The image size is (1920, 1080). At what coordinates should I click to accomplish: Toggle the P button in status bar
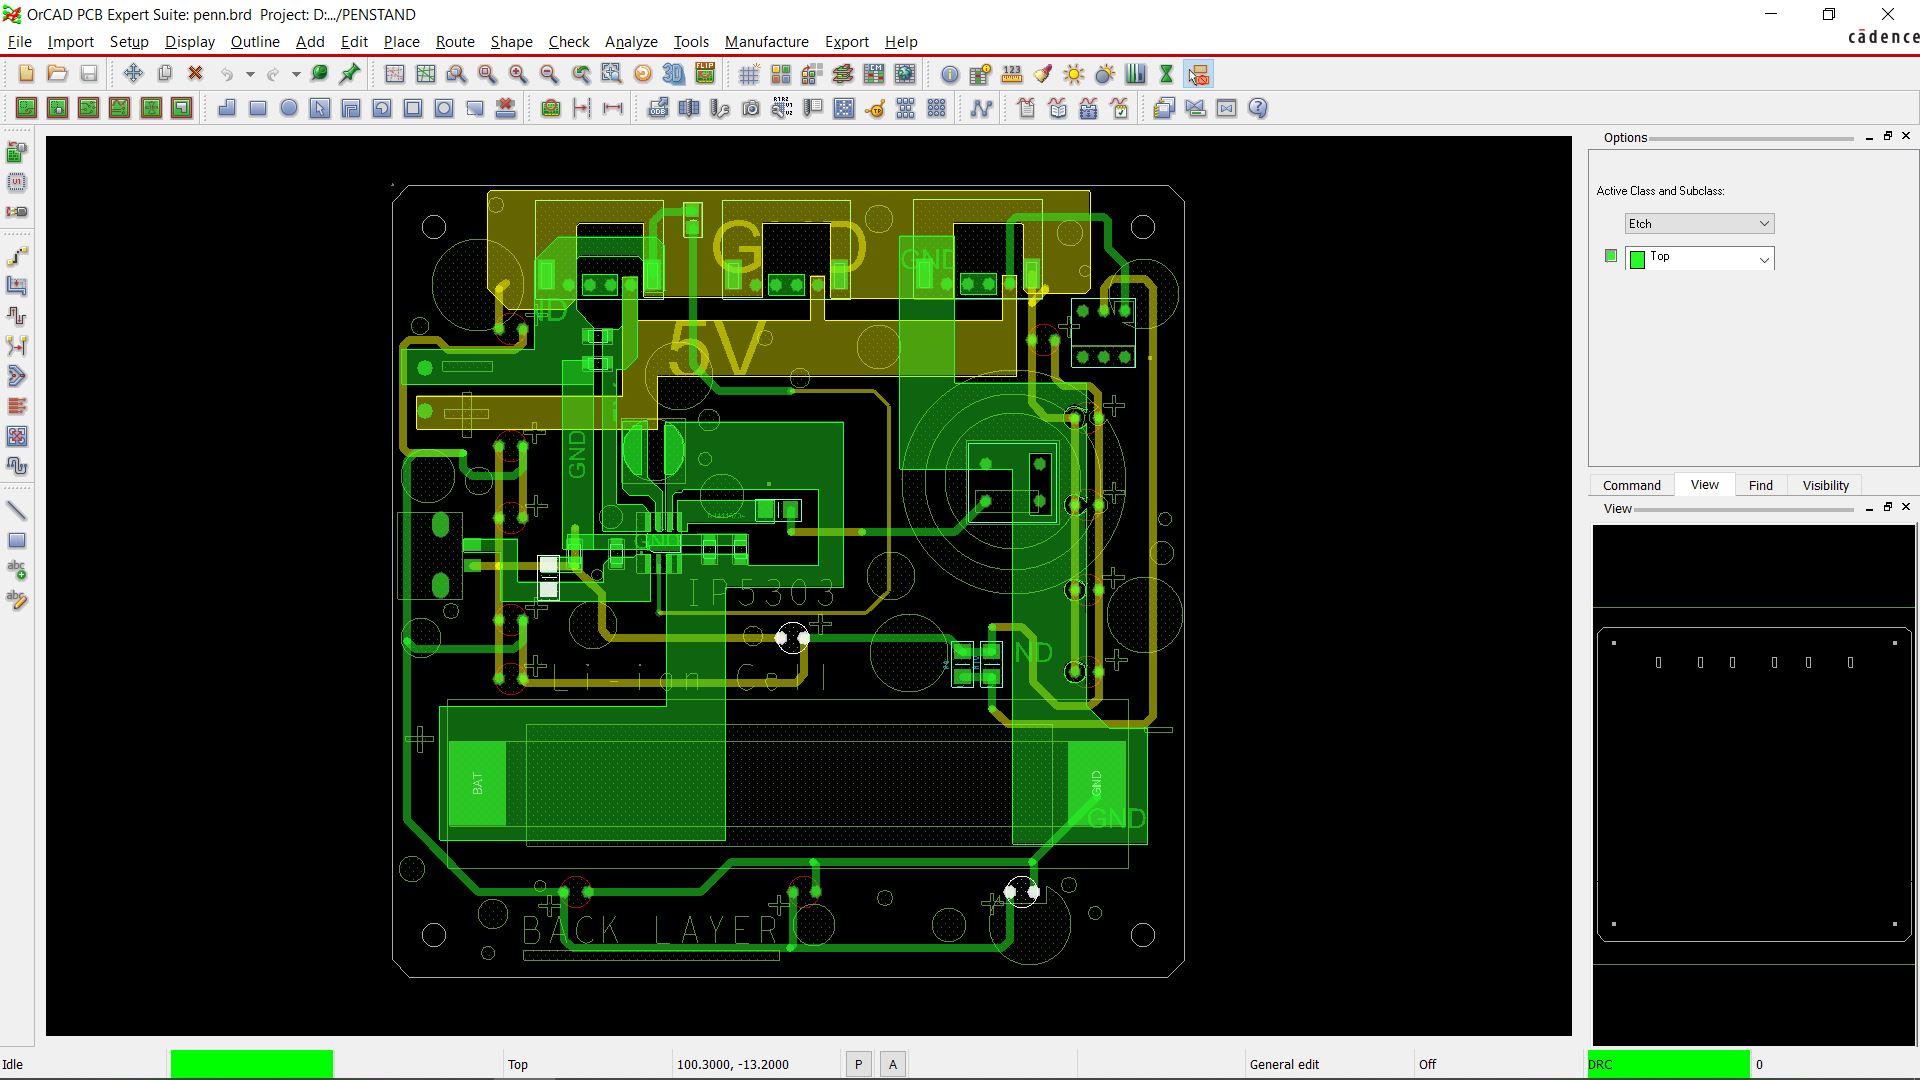[x=858, y=1065]
